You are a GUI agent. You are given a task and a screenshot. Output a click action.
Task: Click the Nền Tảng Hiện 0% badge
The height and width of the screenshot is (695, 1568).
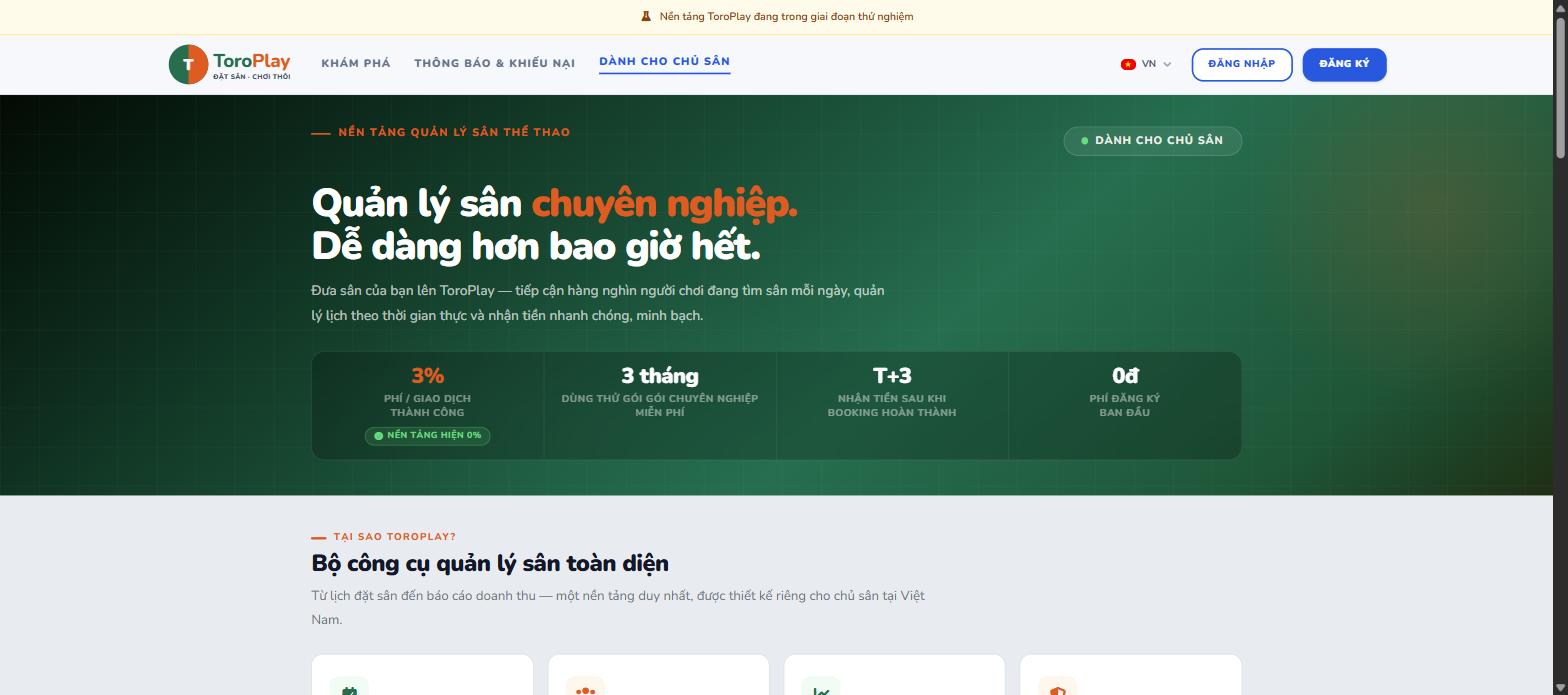tap(427, 435)
